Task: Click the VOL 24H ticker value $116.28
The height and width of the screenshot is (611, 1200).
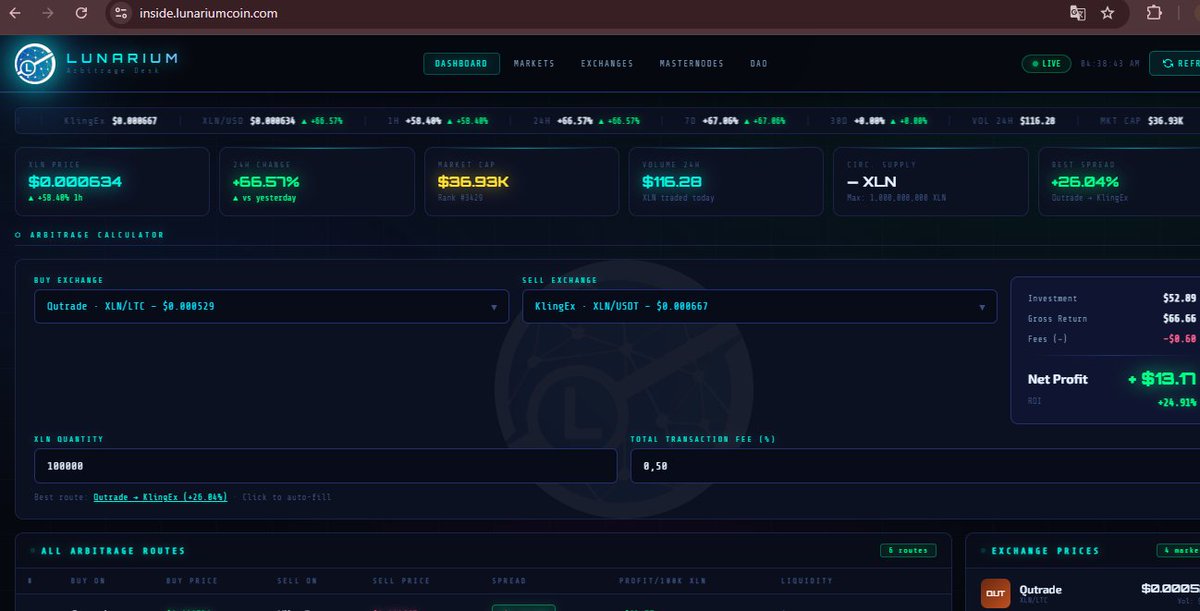Action: (1037, 120)
